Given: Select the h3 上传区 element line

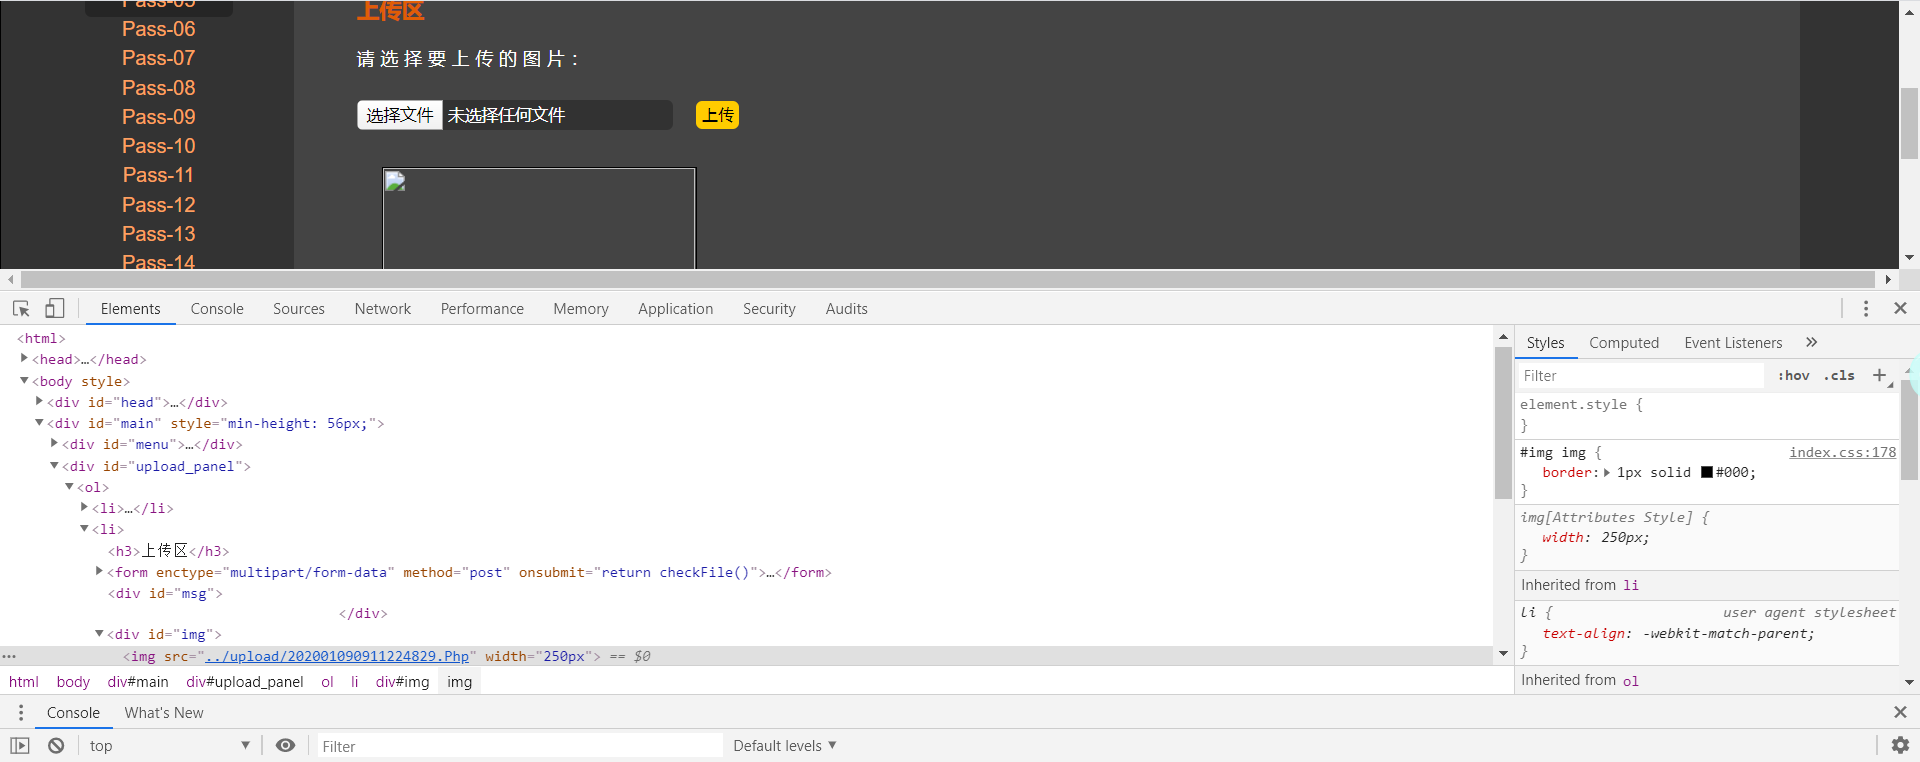Looking at the screenshot, I should tap(169, 551).
